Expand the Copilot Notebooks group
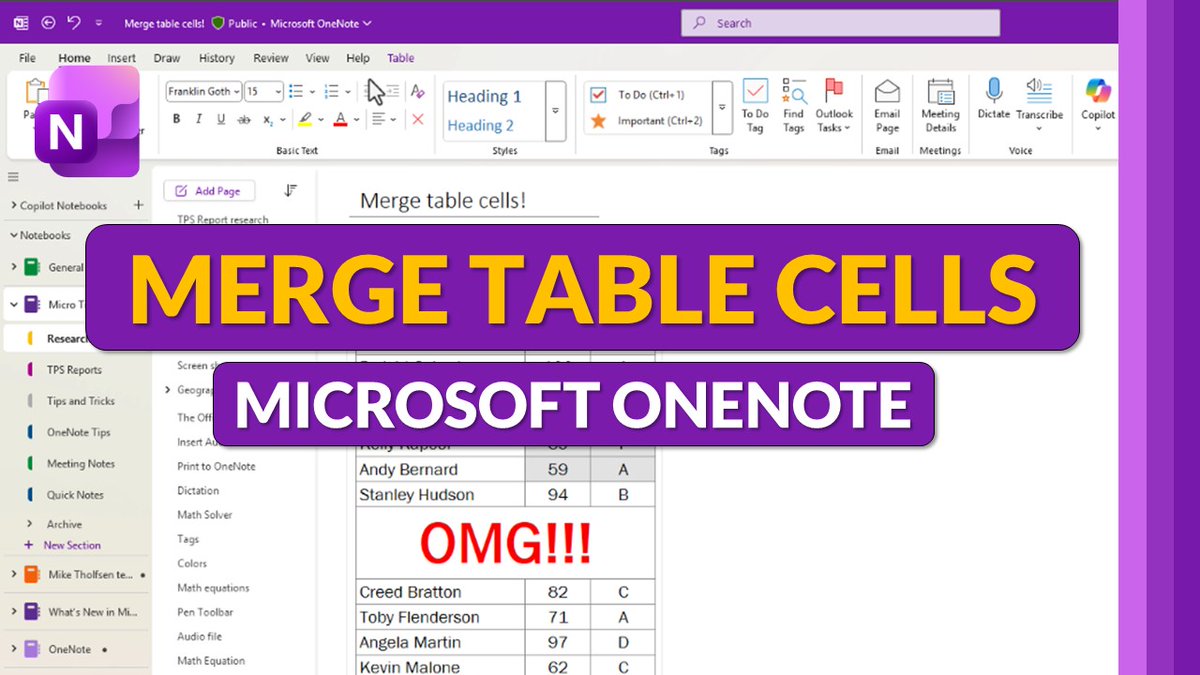1200x675 pixels. tap(14, 206)
